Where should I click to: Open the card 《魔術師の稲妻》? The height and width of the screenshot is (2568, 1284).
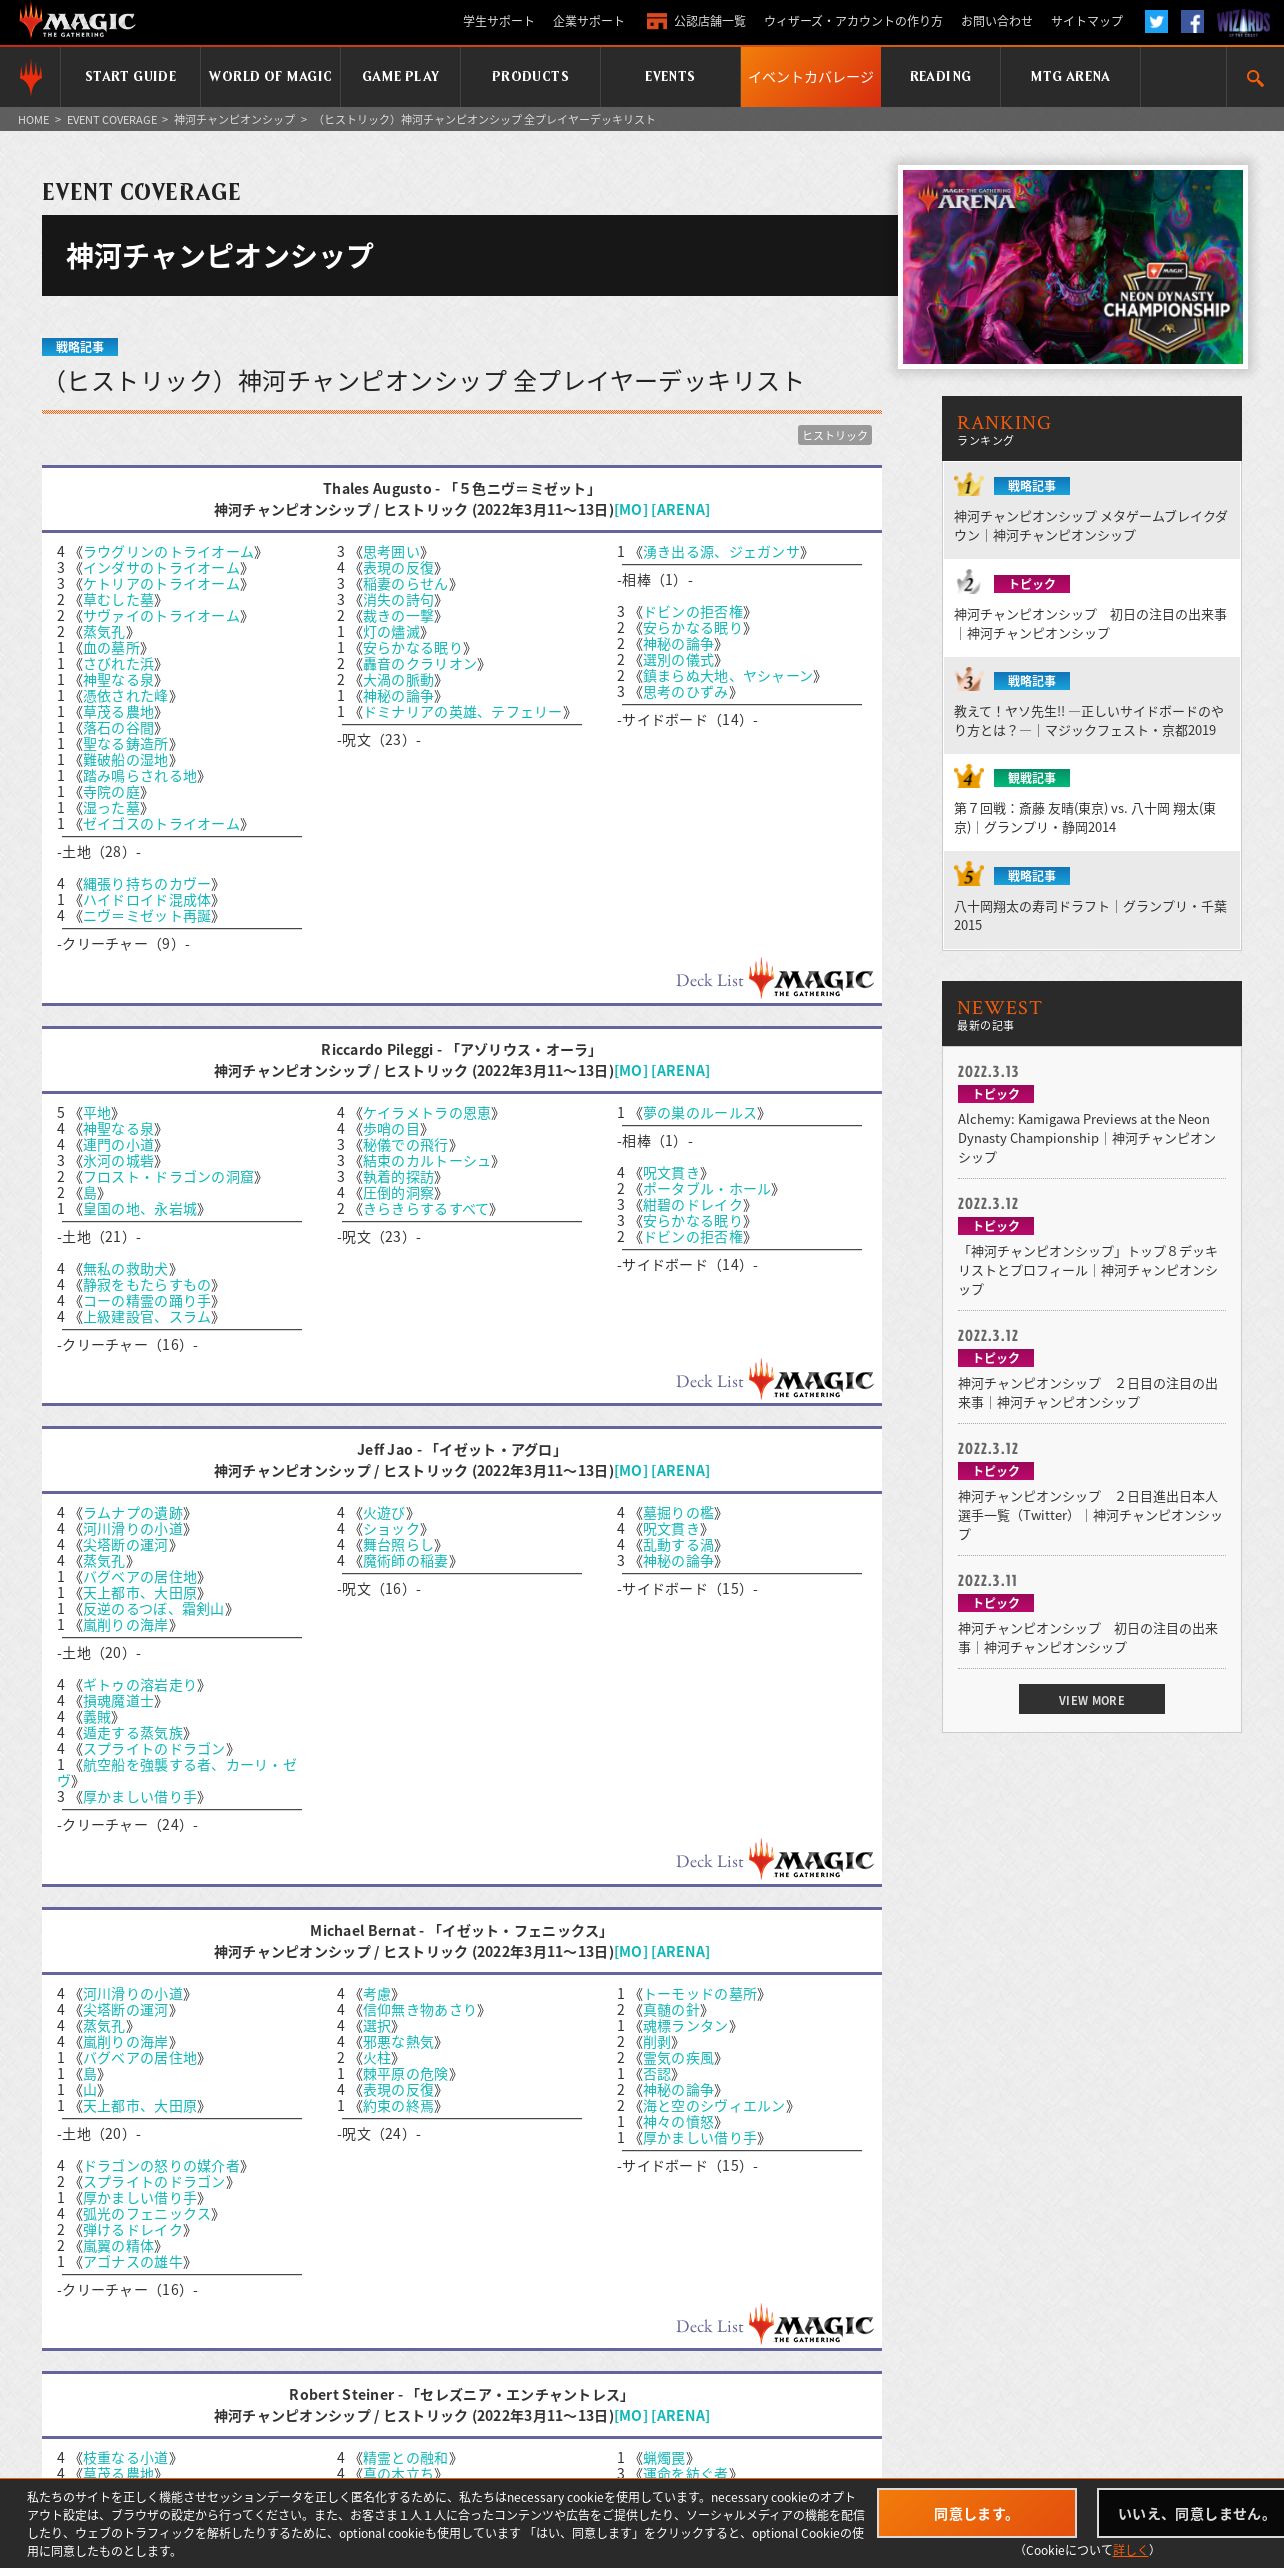pyautogui.click(x=405, y=1561)
